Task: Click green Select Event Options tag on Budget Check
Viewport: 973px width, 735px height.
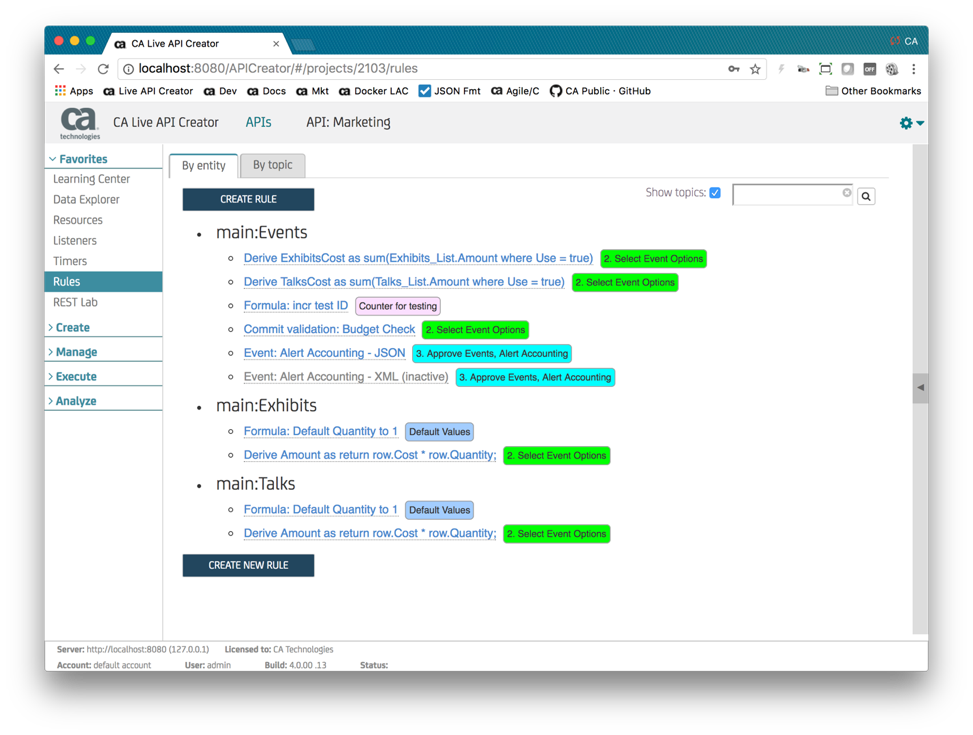Action: tap(475, 330)
